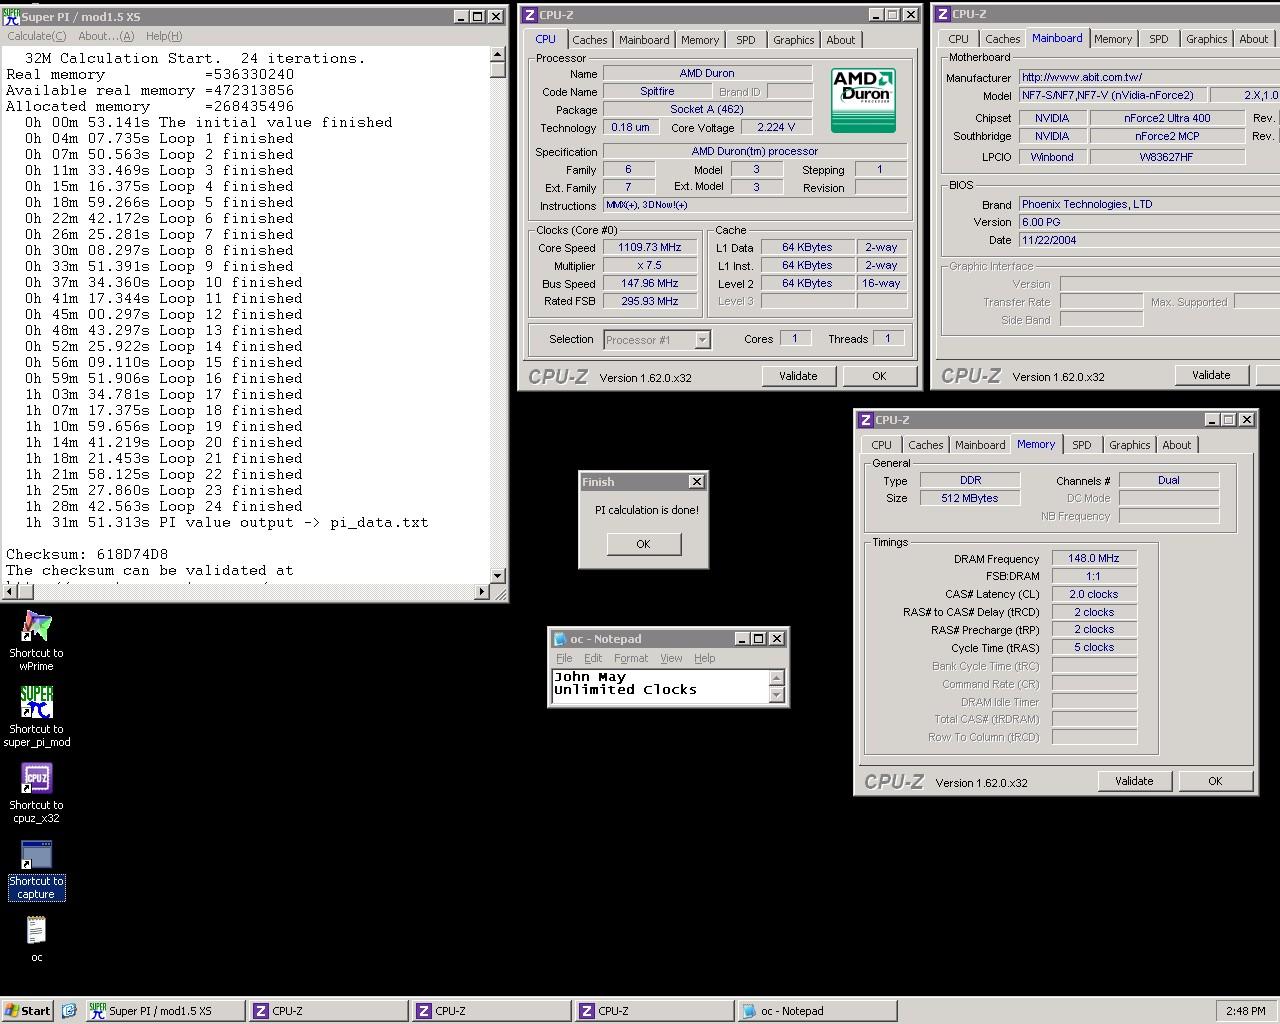Image resolution: width=1280 pixels, height=1024 pixels.
Task: Switch to Mainboard tab in CPU window
Action: tap(644, 40)
